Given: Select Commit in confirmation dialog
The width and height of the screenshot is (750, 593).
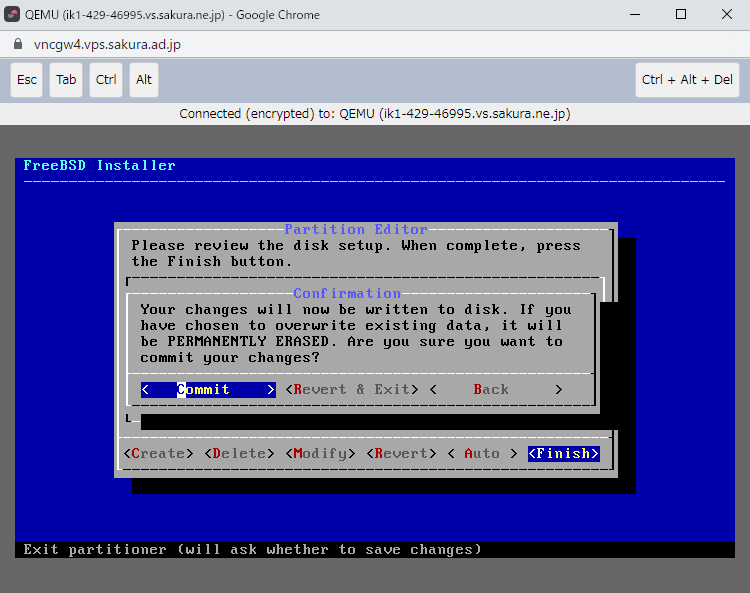Looking at the screenshot, I should coord(208,389).
